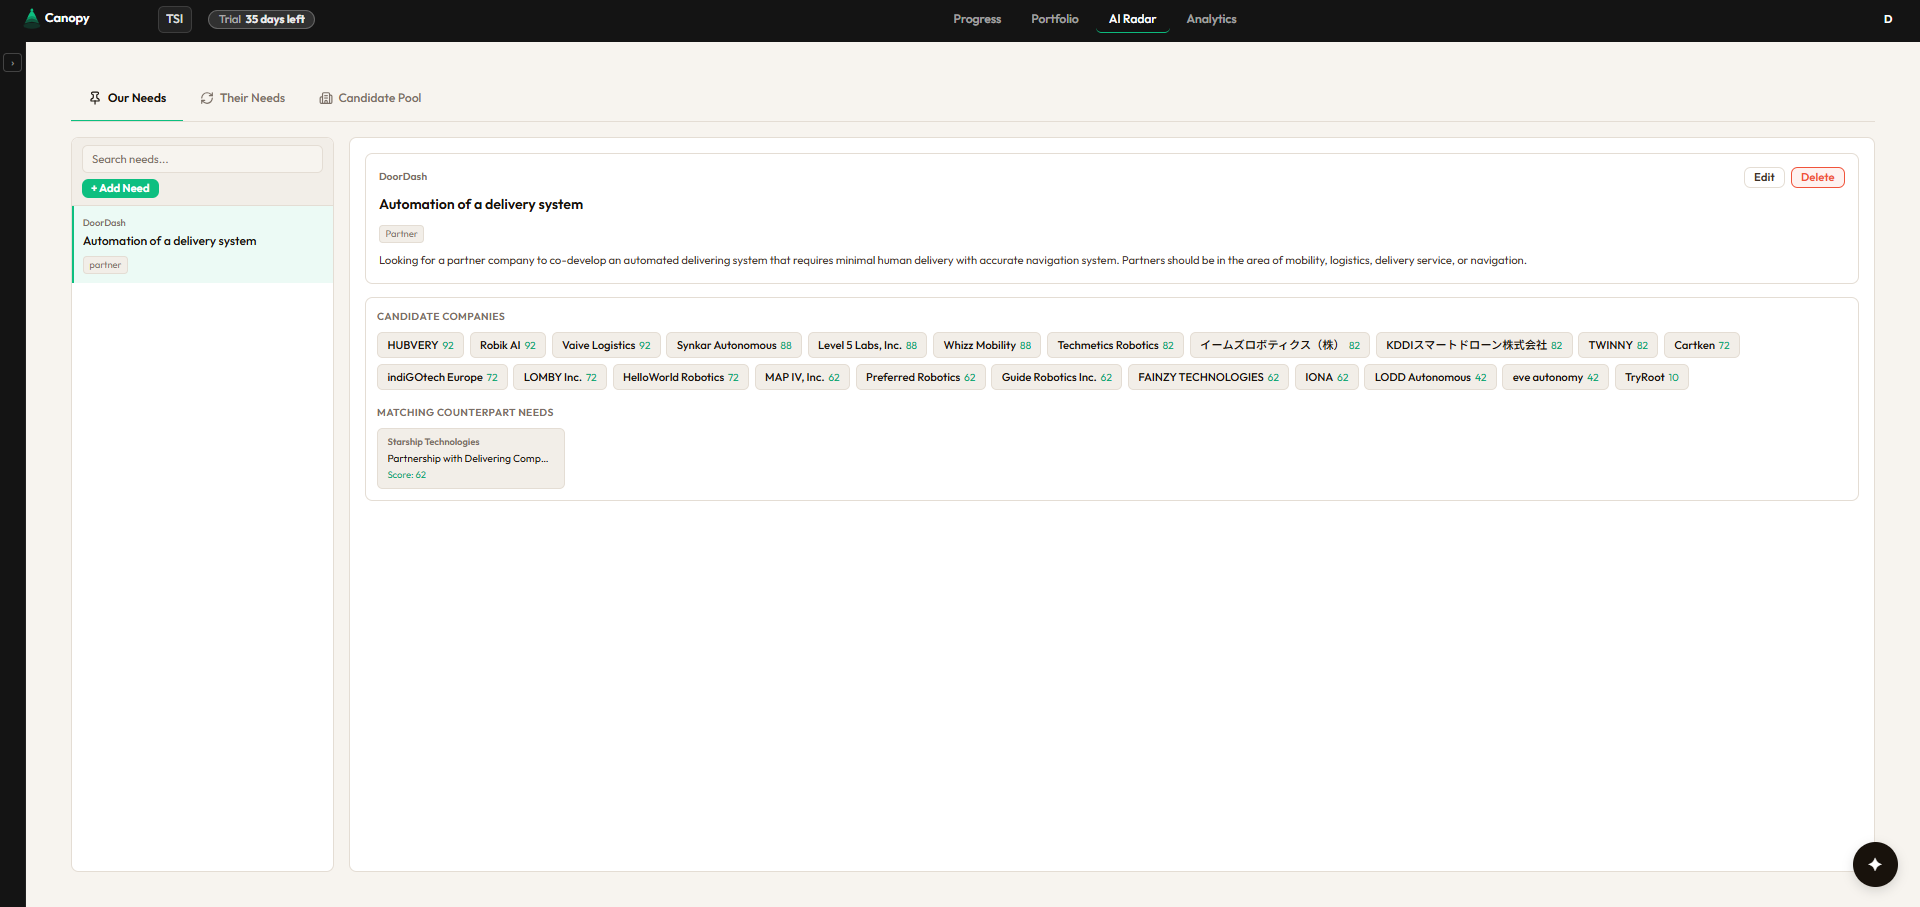This screenshot has height=907, width=1920.
Task: Open the Trial 35 days left badge
Action: point(261,19)
